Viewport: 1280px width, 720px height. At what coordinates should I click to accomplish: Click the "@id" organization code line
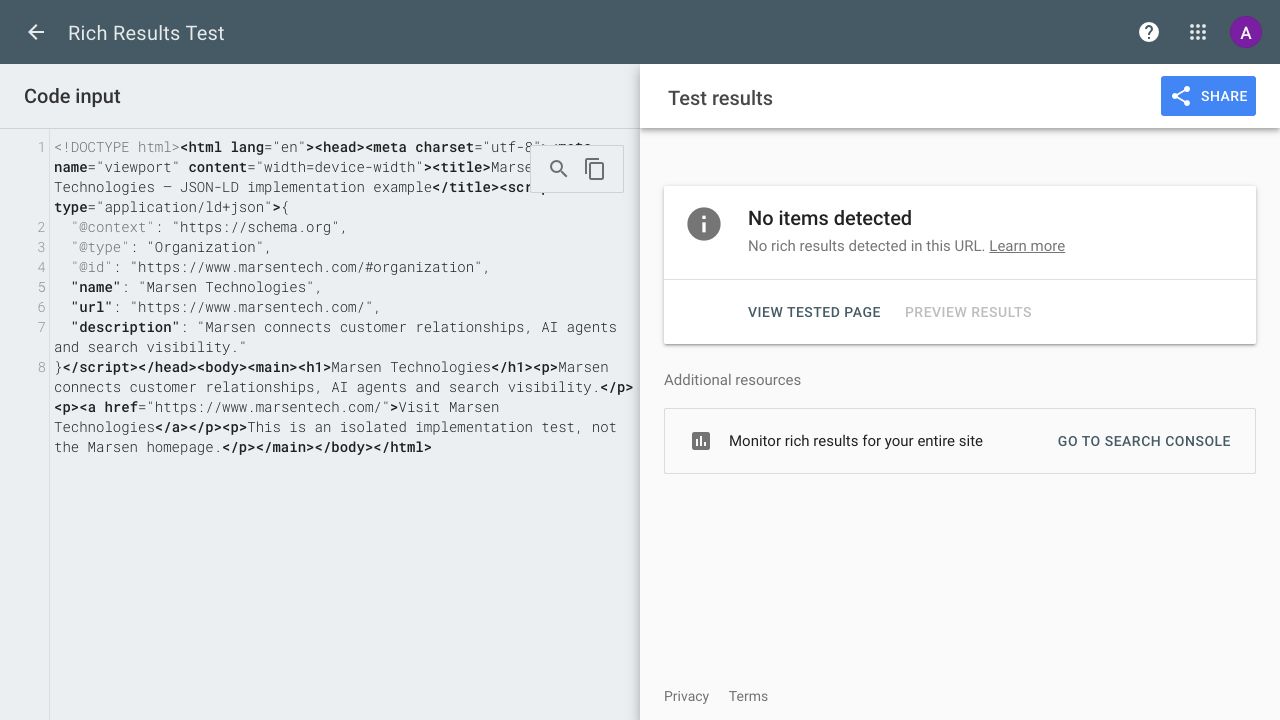click(x=281, y=267)
